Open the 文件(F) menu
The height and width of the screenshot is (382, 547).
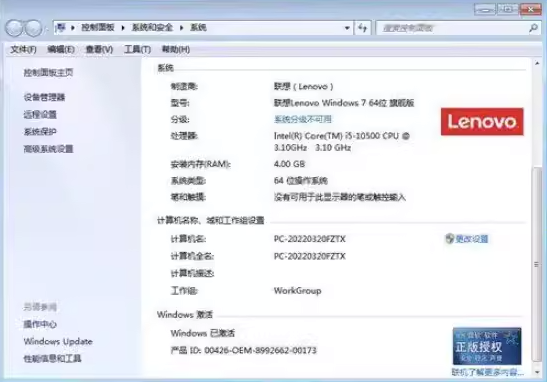coord(23,50)
